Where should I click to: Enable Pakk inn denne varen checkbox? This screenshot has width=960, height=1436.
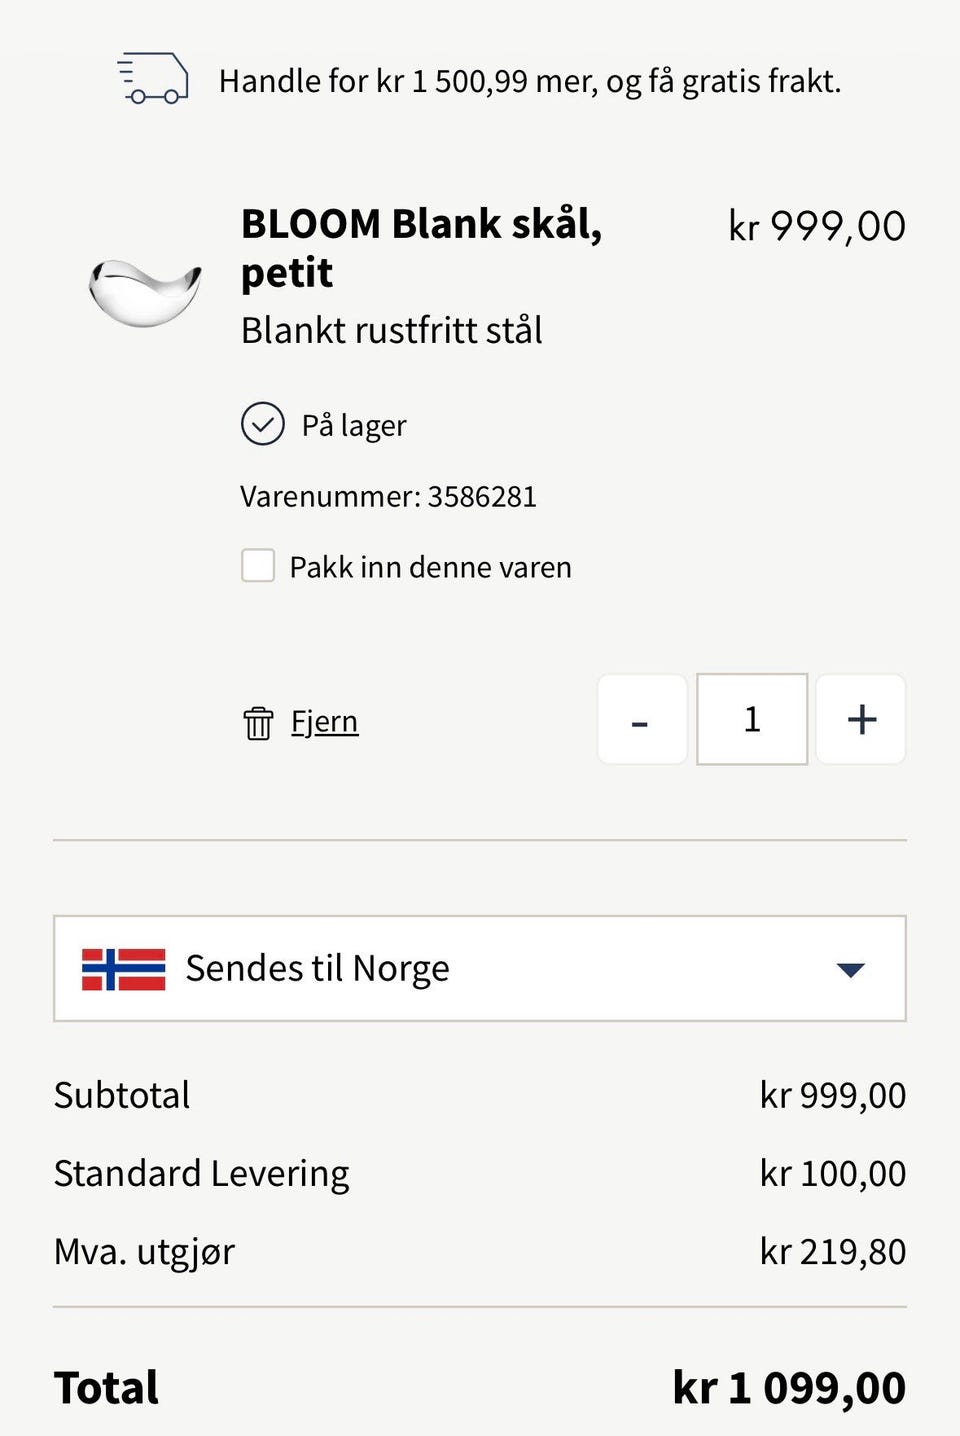[258, 565]
